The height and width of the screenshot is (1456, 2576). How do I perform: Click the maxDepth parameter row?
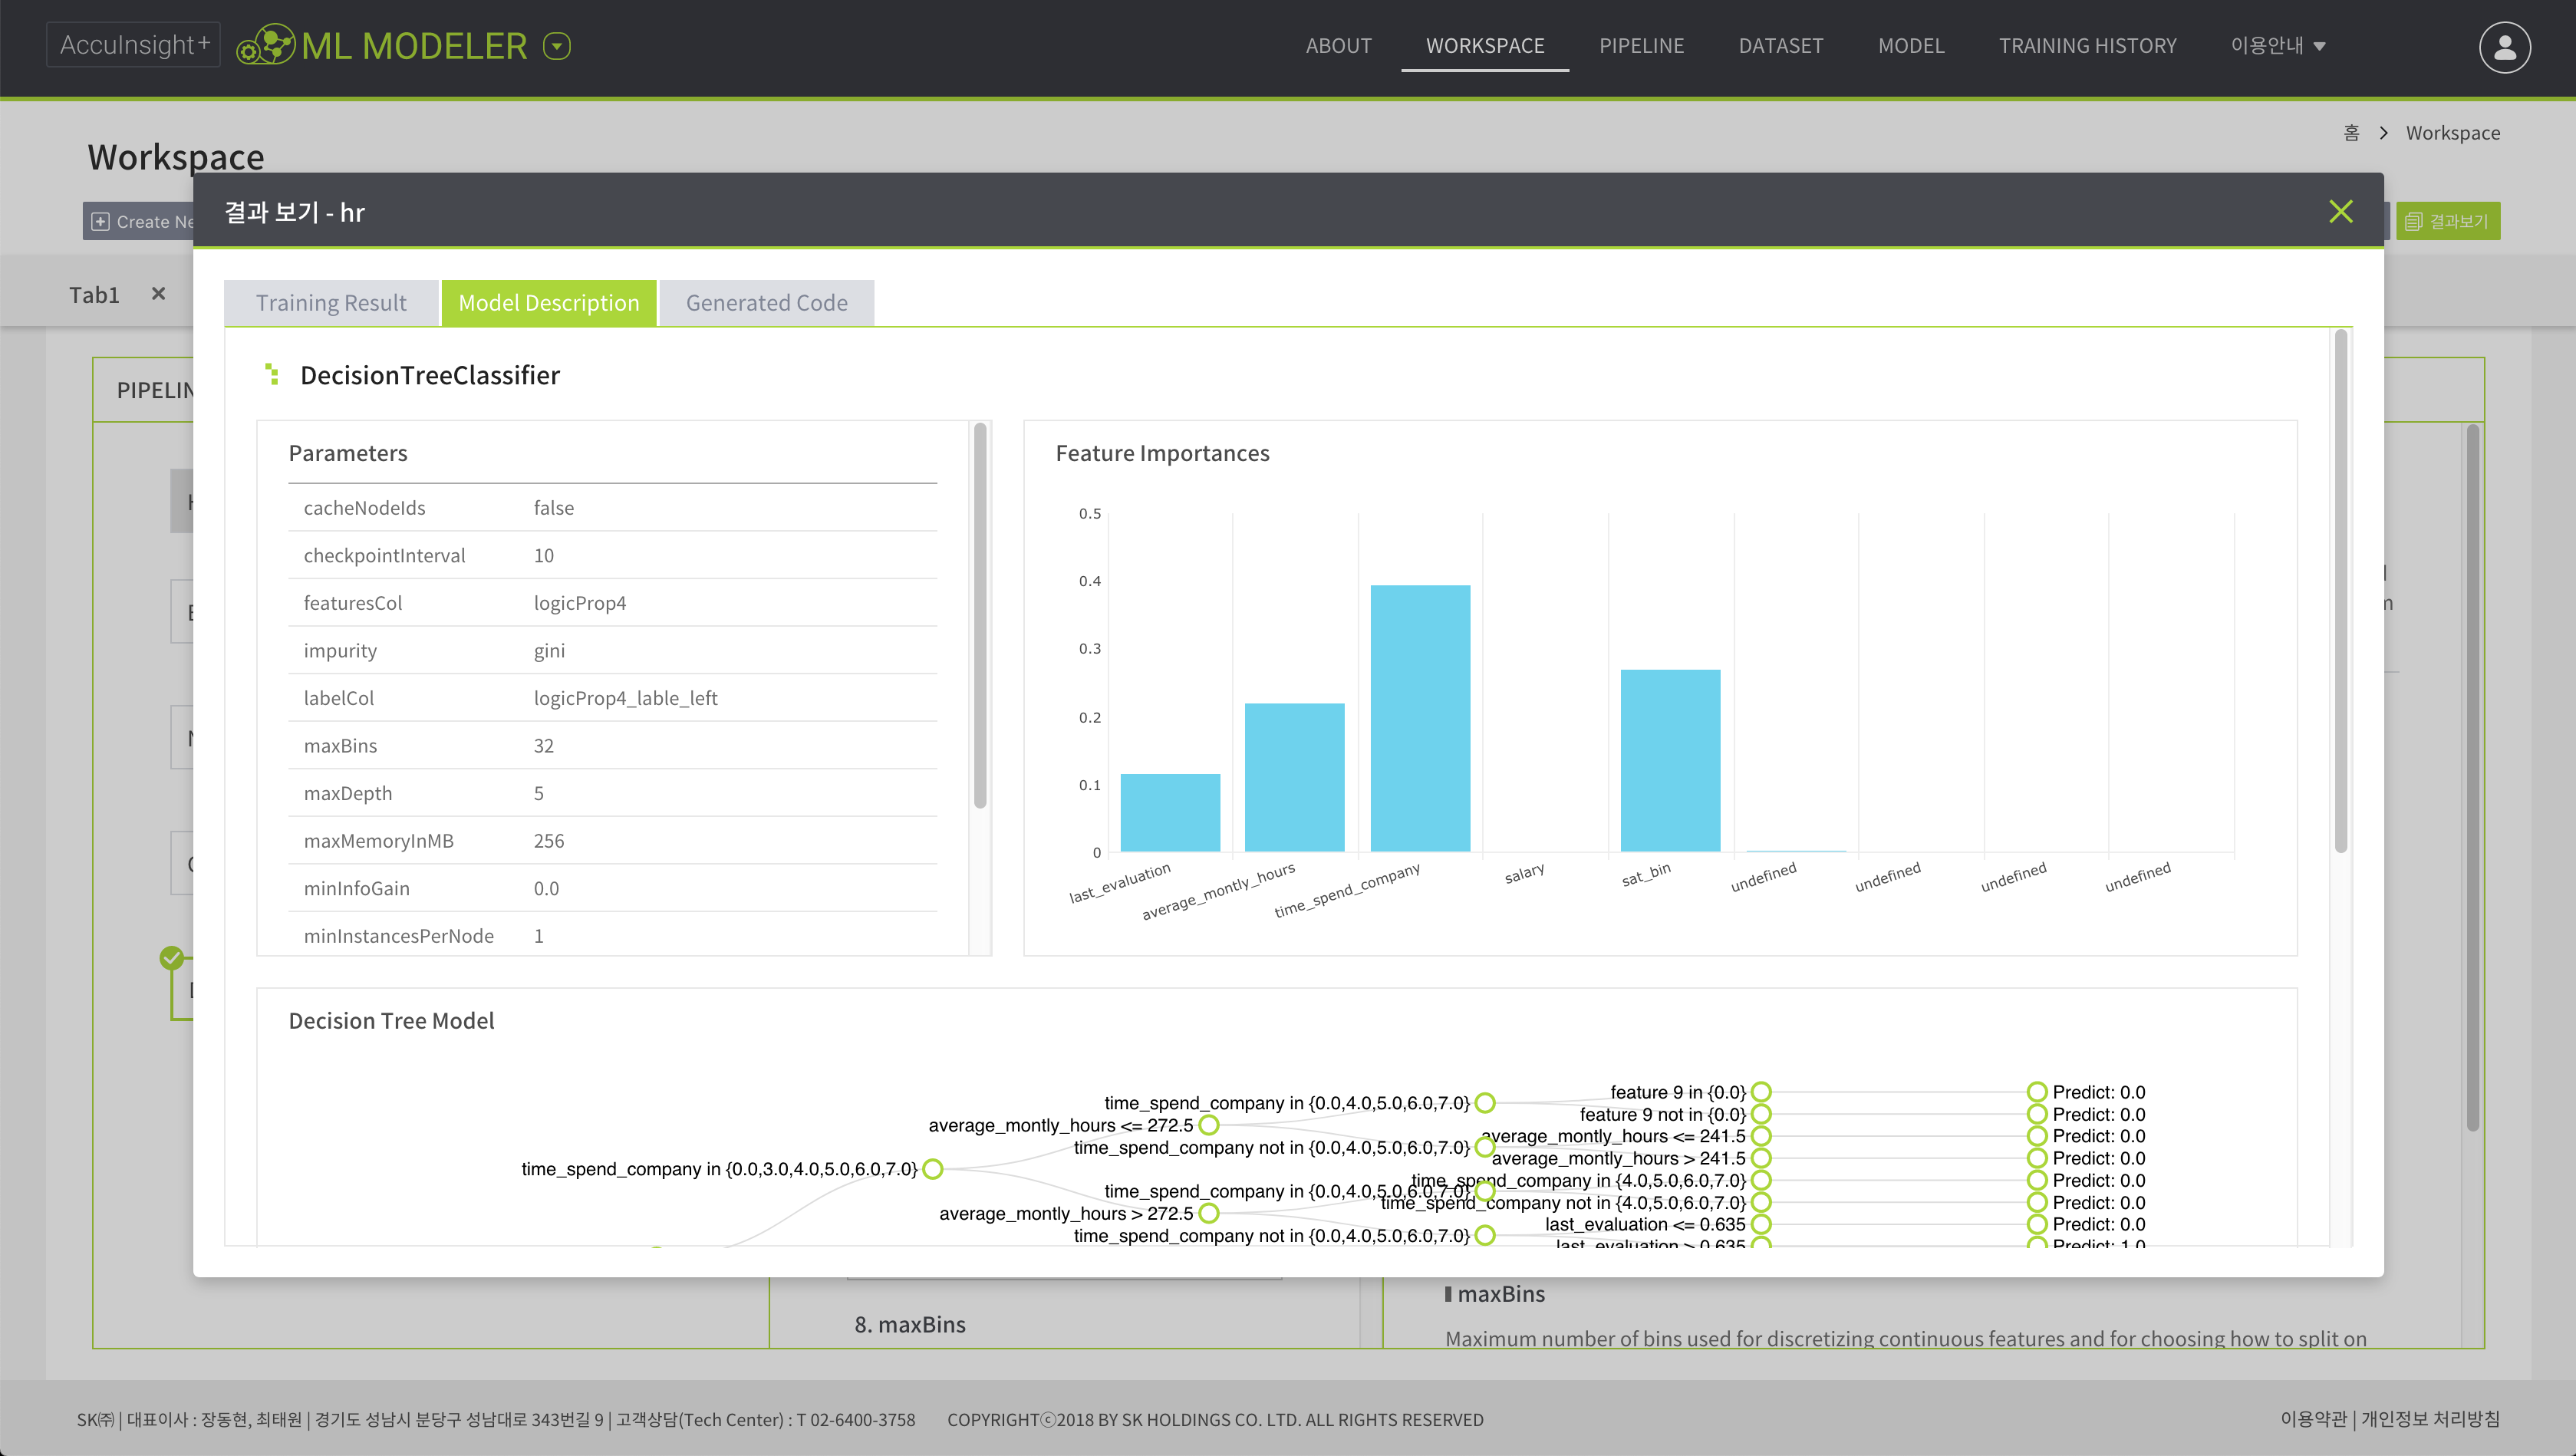pyautogui.click(x=612, y=793)
